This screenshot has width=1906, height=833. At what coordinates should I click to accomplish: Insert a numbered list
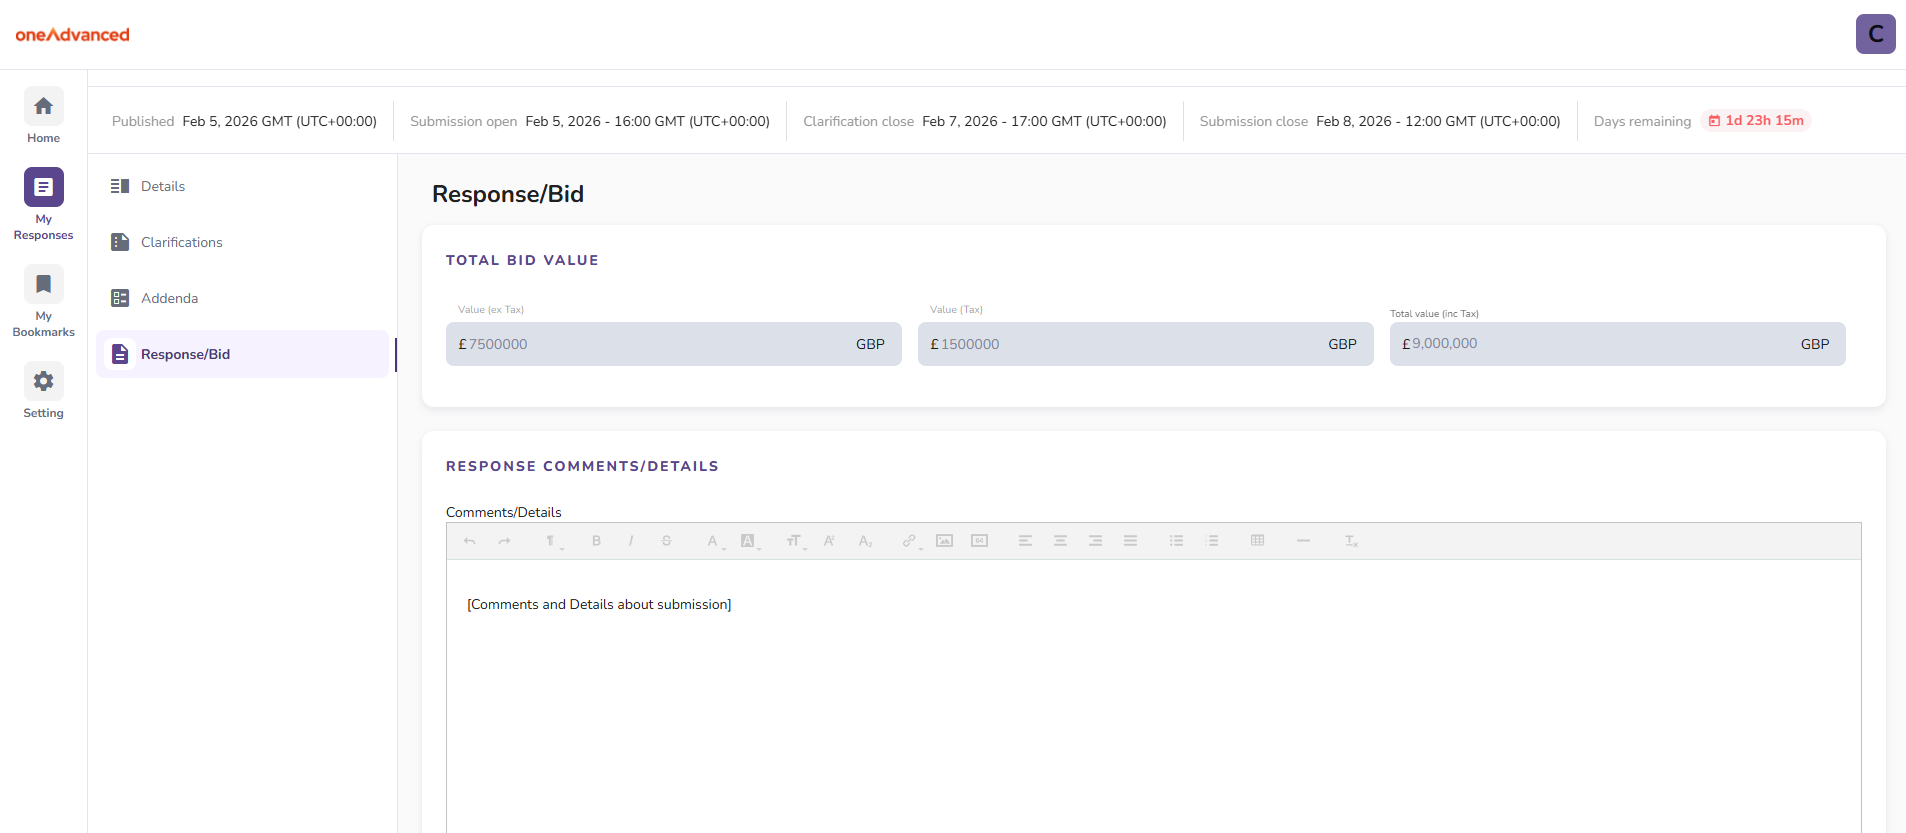coord(1212,541)
